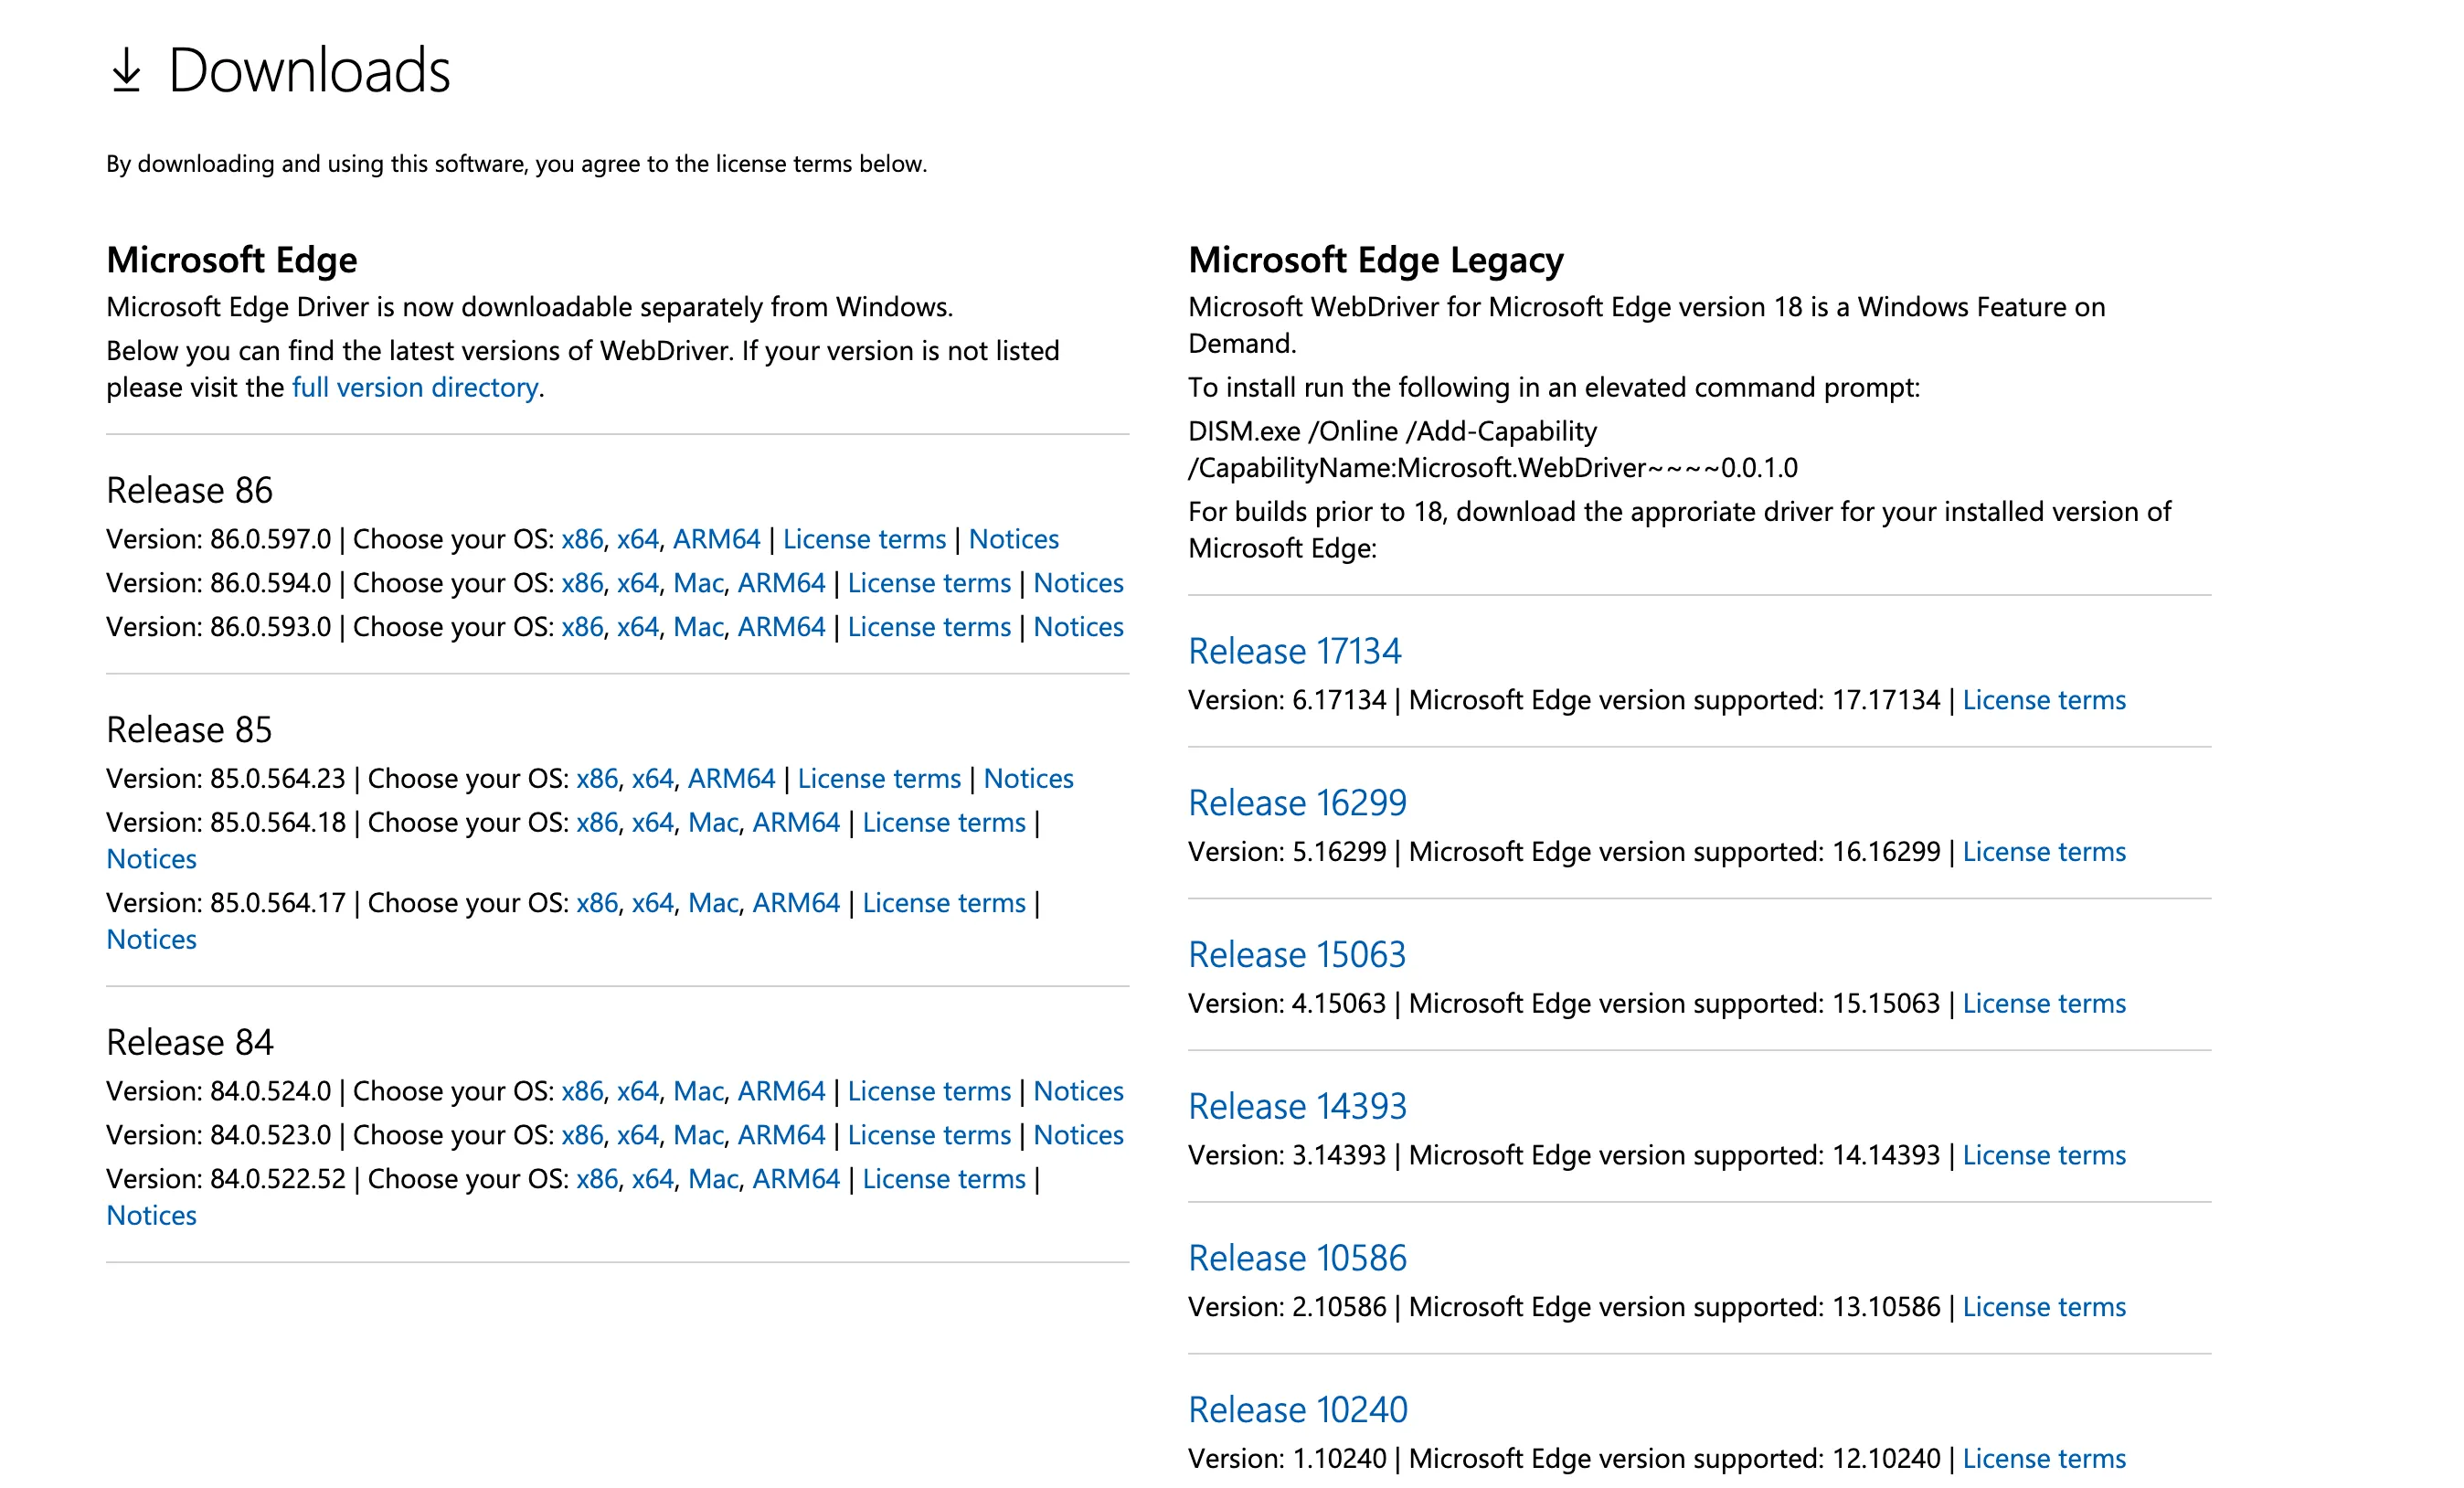This screenshot has width=2464, height=1488.
Task: Open the Release 16299 link
Action: pos(1297,804)
